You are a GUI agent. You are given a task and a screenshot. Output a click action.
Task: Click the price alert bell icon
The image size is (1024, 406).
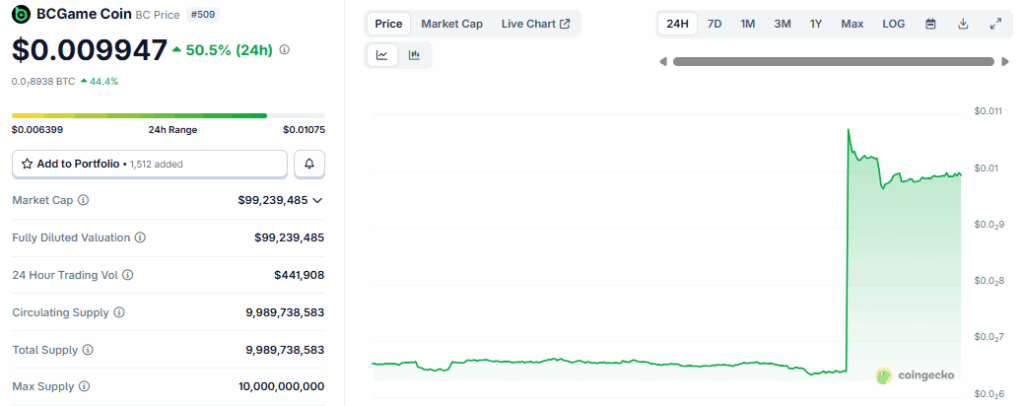tap(309, 163)
